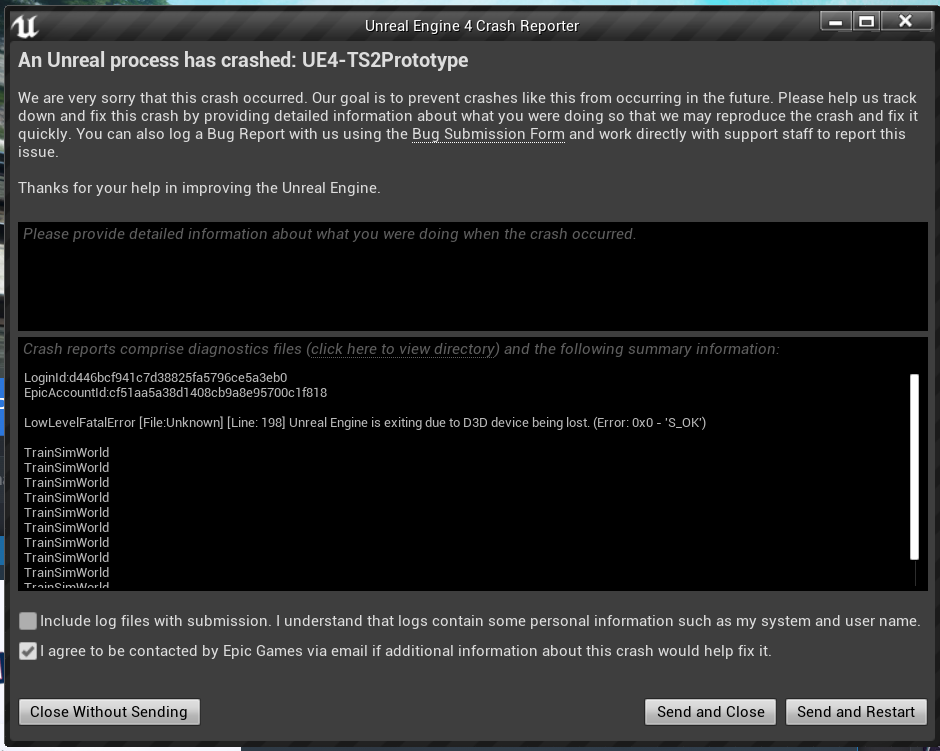
Task: Open the Bug Submission Form link
Action: [x=488, y=134]
